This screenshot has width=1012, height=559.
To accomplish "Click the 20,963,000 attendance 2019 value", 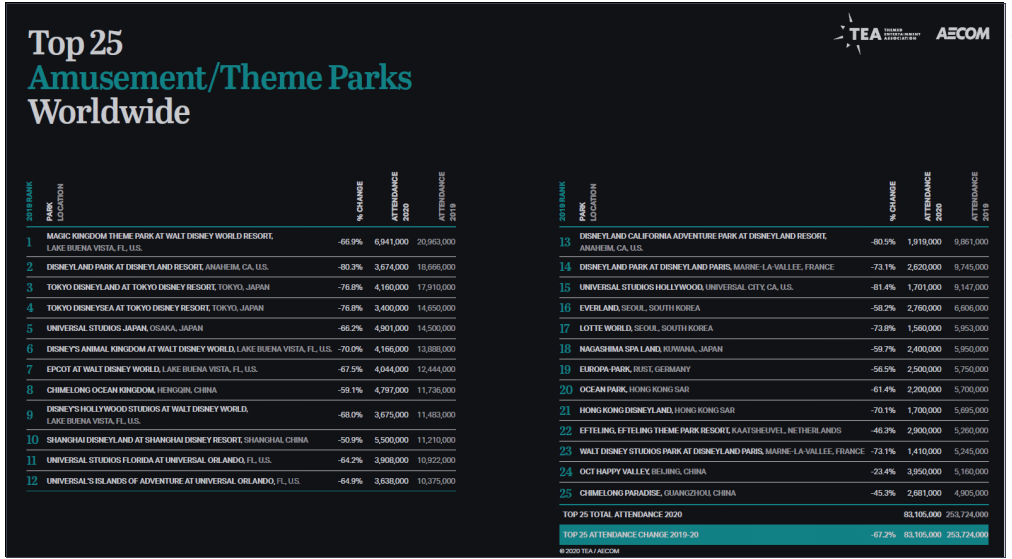I will coord(436,242).
